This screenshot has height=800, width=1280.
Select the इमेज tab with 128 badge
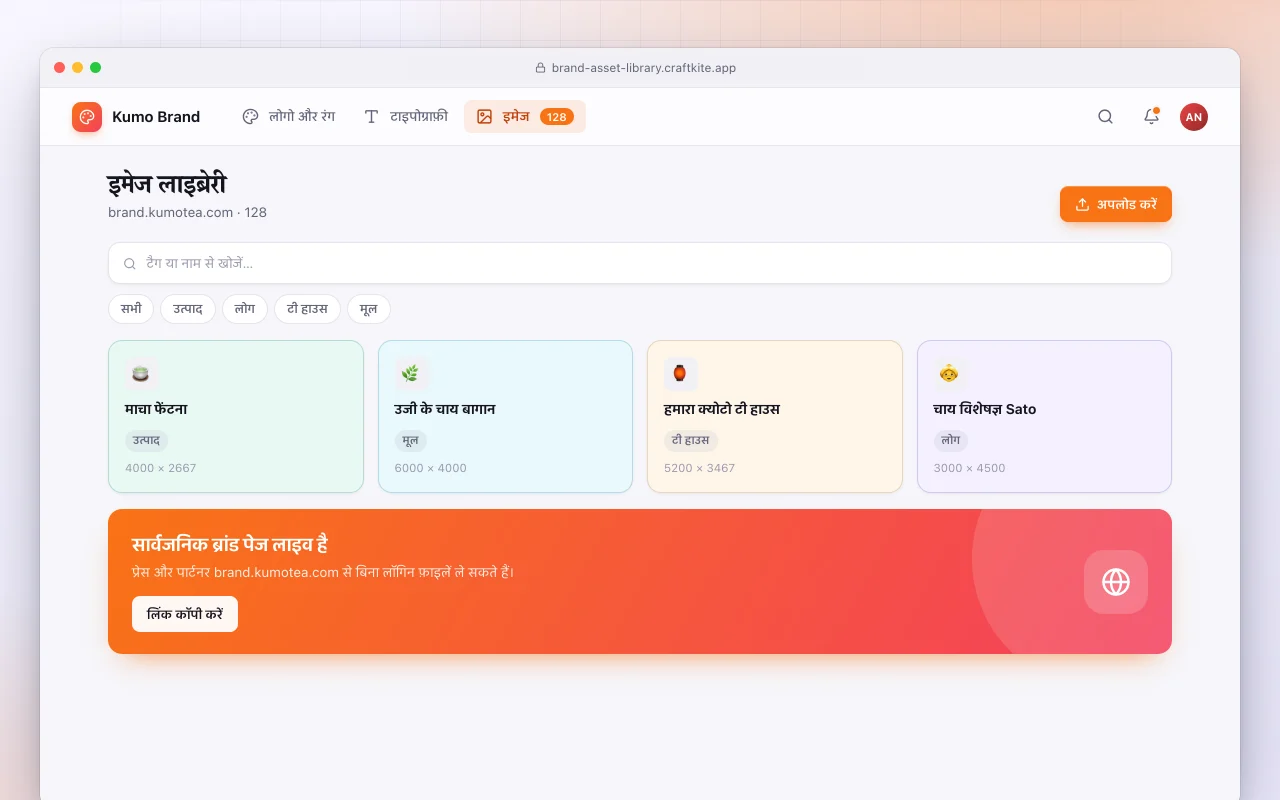coord(525,117)
